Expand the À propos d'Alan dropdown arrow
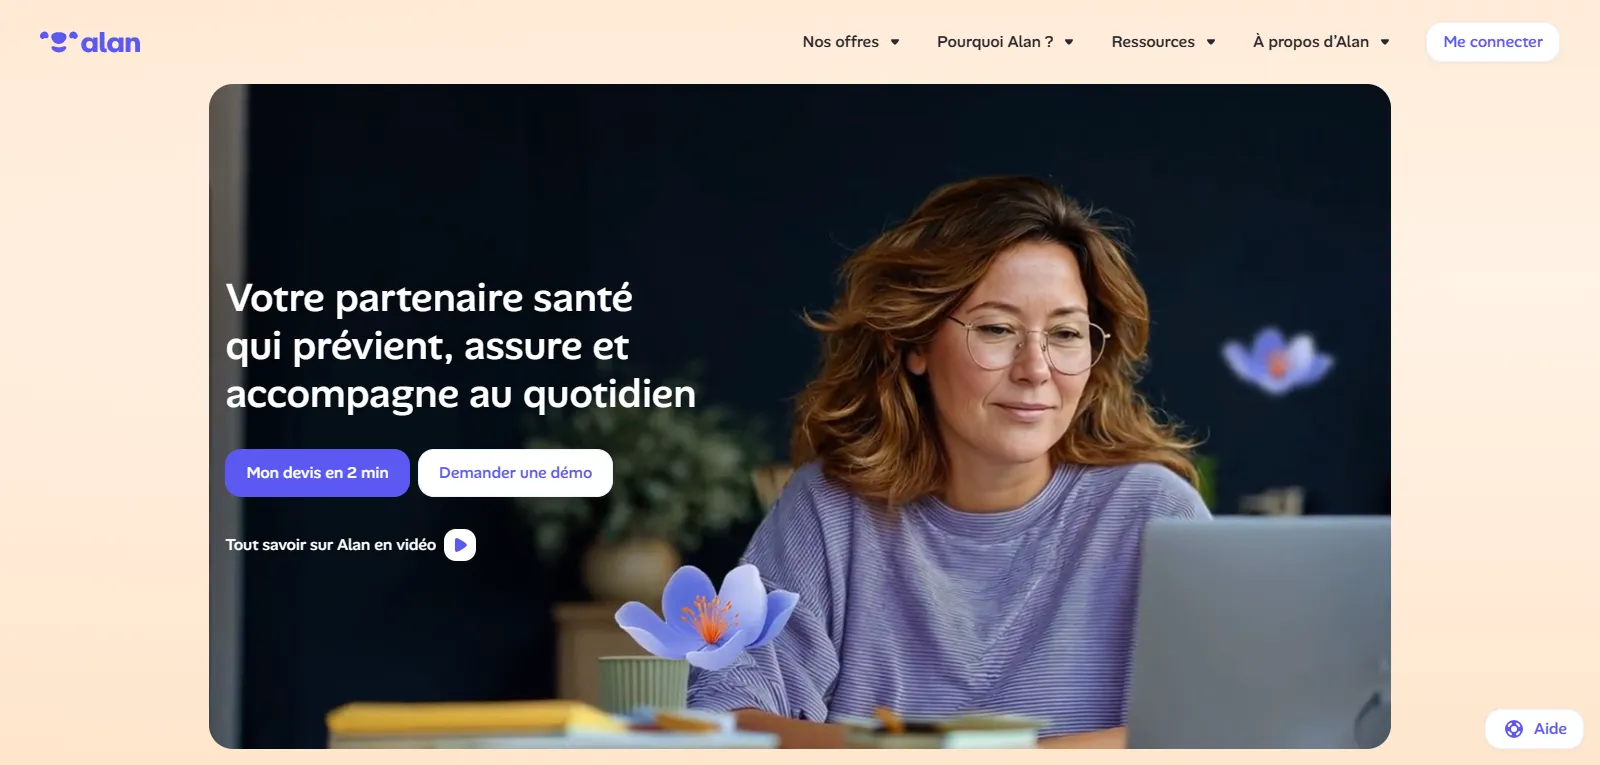Viewport: 1600px width, 765px height. pyautogui.click(x=1385, y=42)
